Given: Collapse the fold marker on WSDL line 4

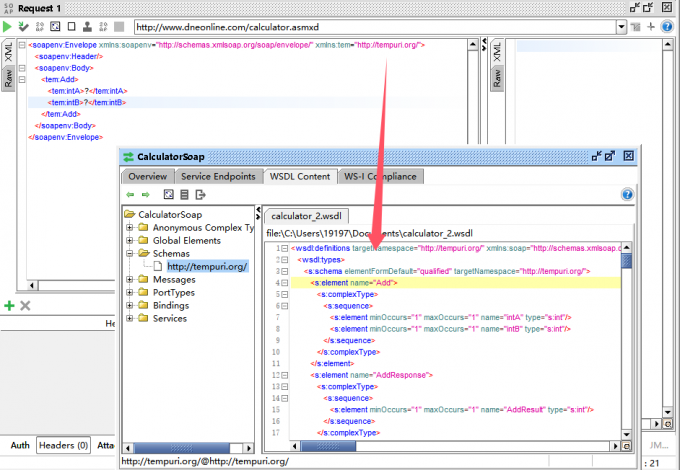Looking at the screenshot, I should (x=284, y=283).
